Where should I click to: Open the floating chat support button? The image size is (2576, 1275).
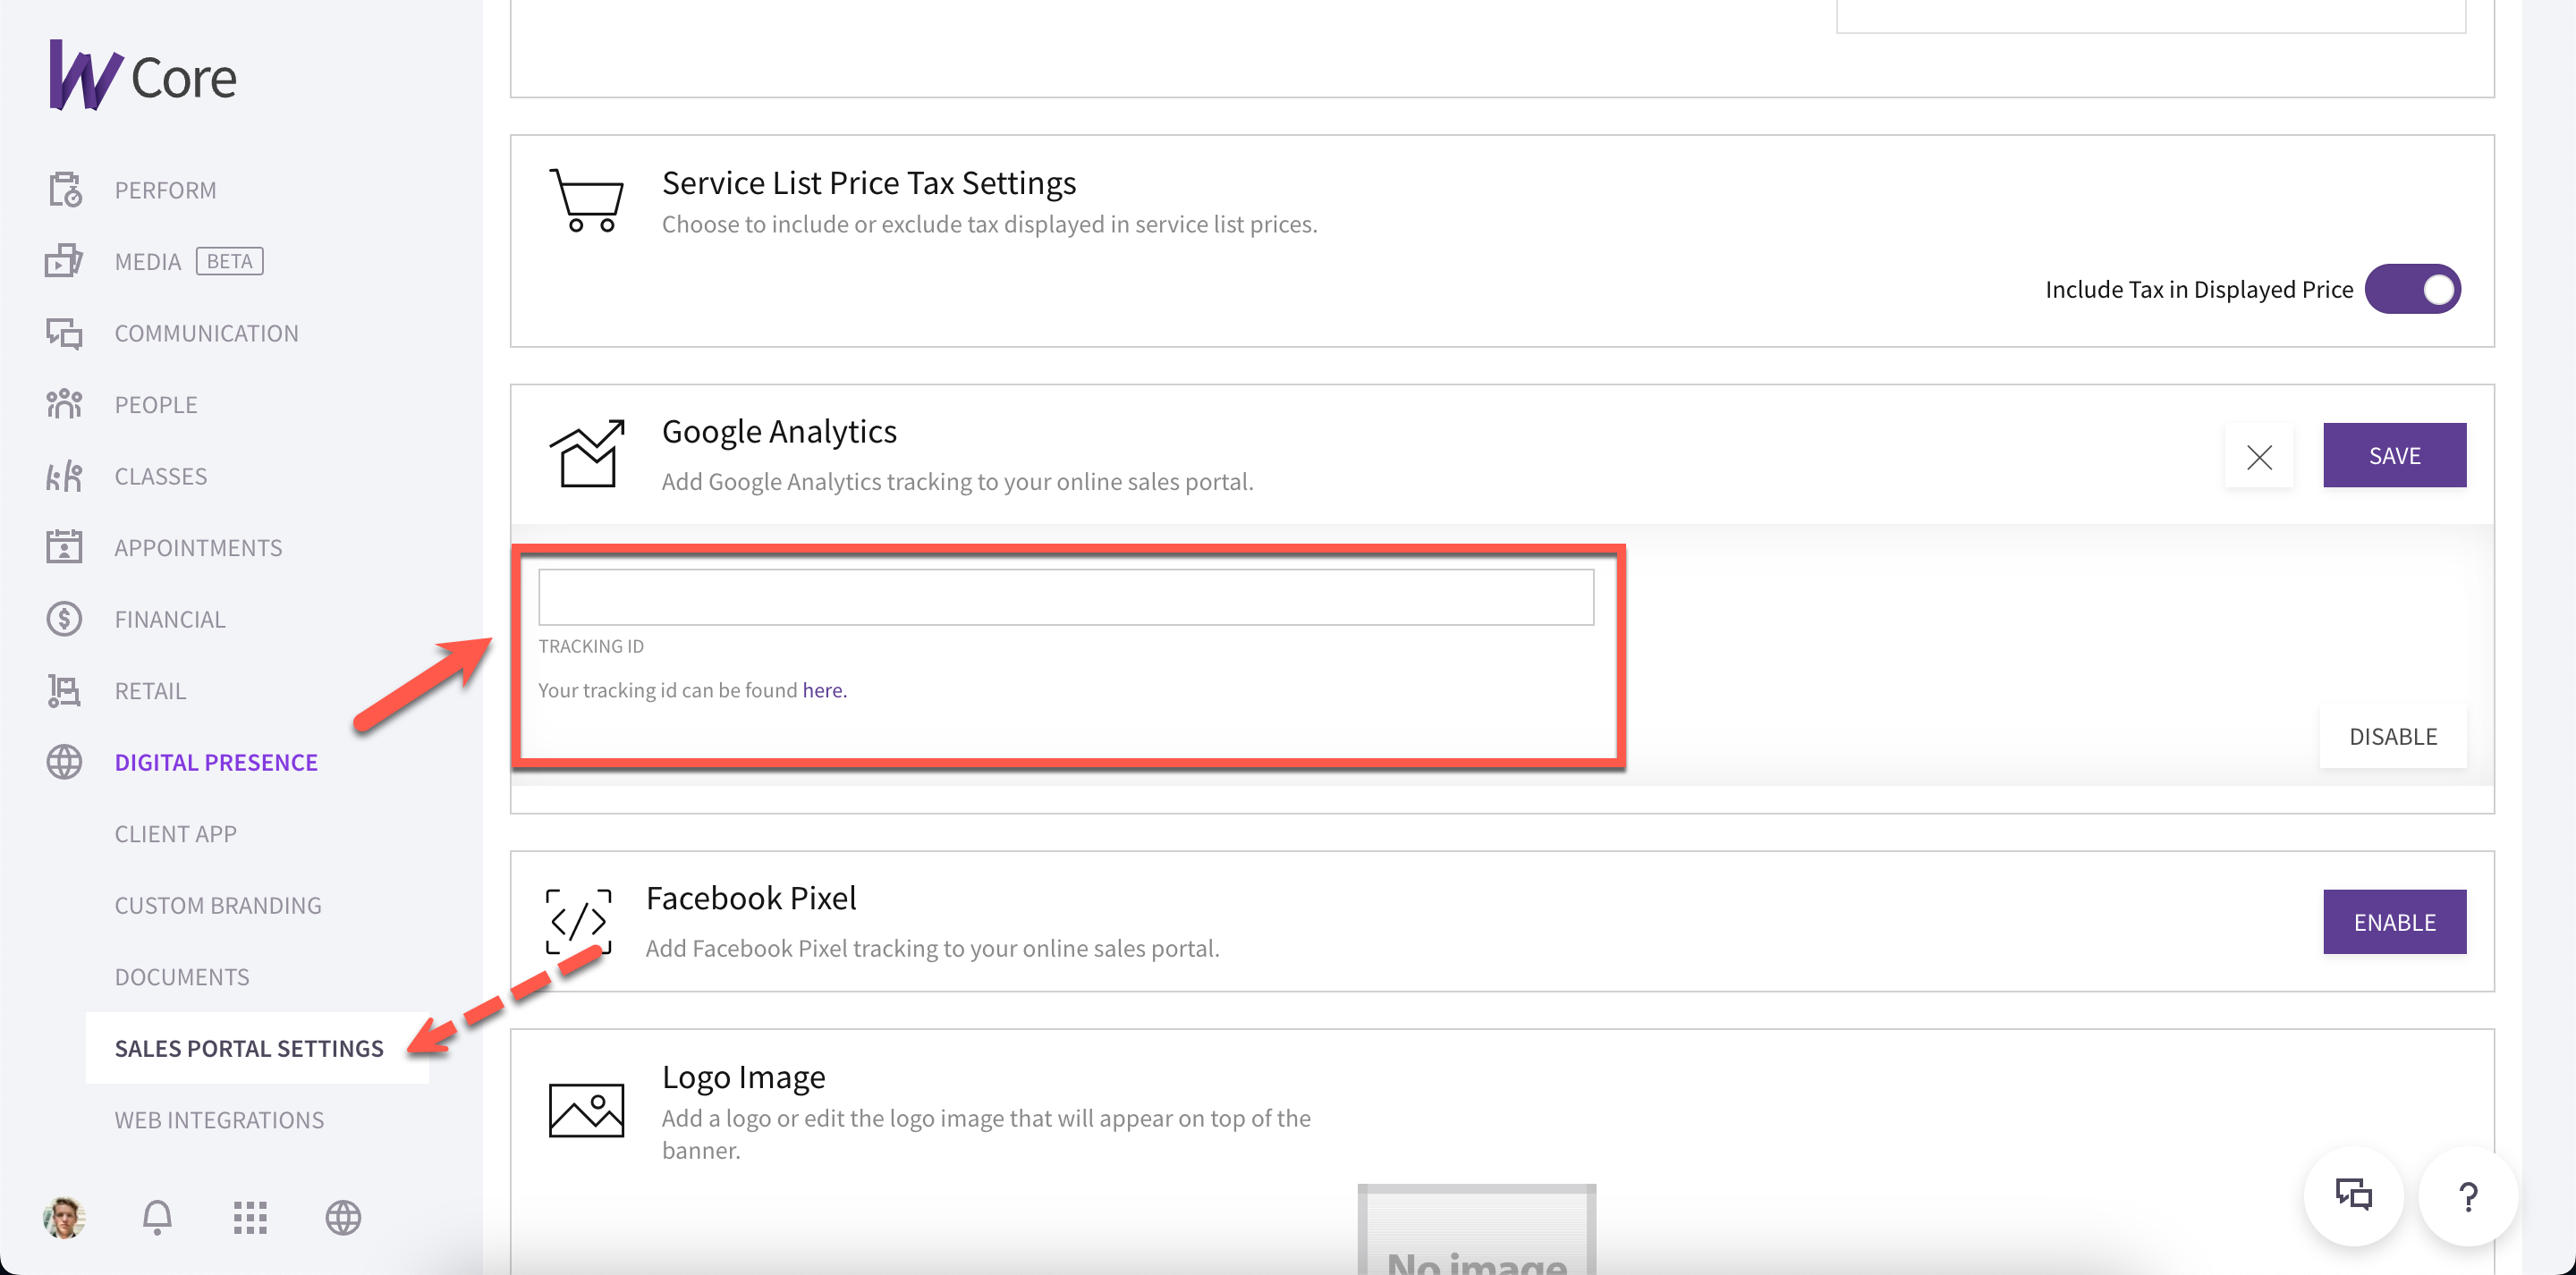tap(2354, 1196)
